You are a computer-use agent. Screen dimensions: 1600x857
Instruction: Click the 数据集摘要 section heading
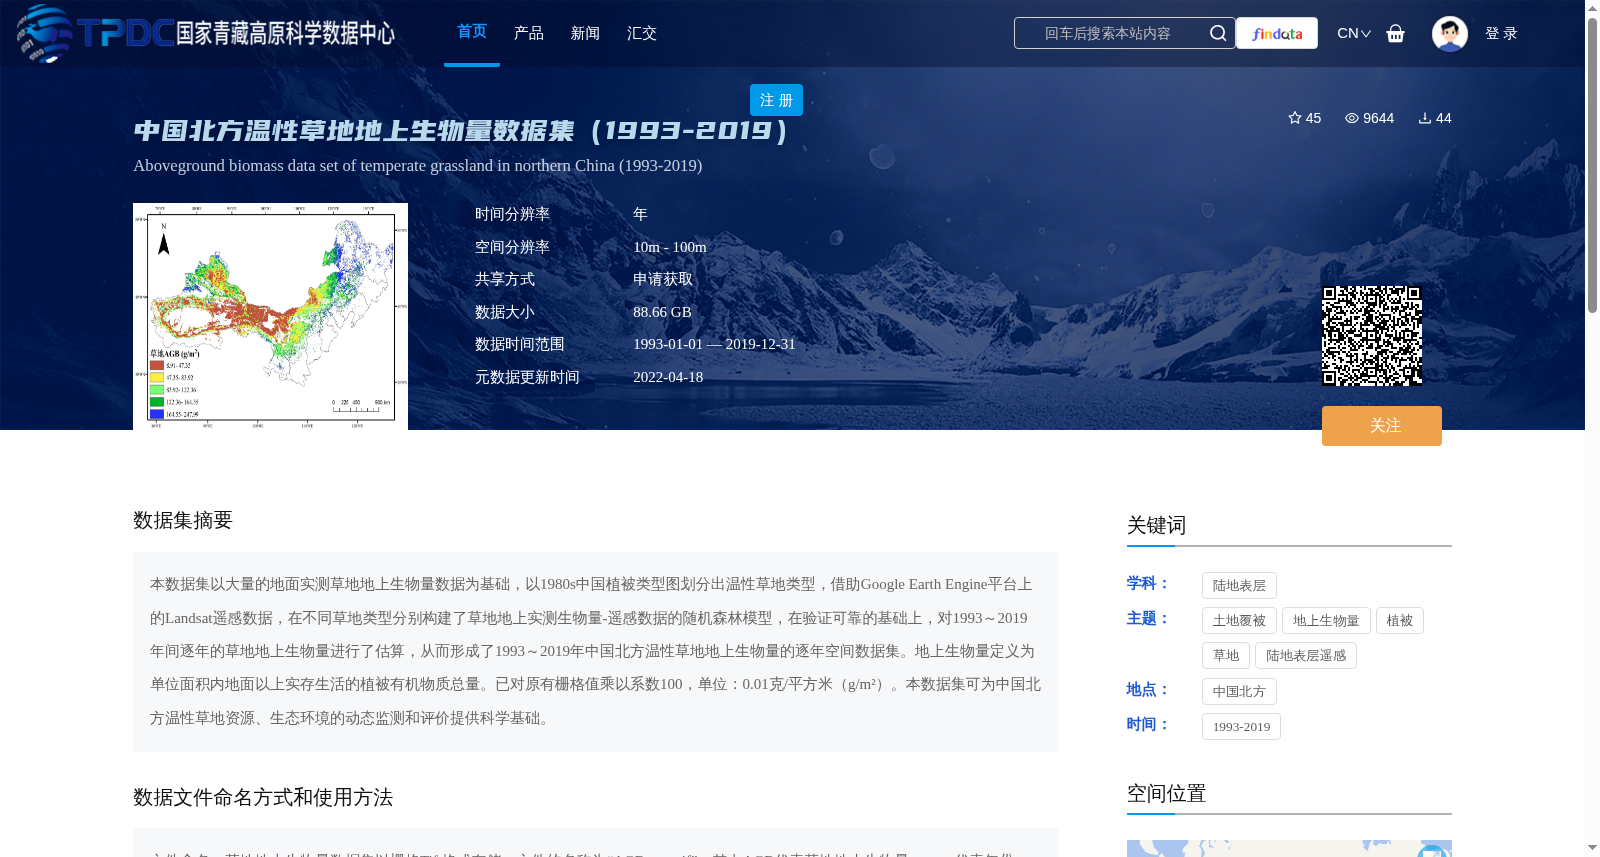point(183,520)
